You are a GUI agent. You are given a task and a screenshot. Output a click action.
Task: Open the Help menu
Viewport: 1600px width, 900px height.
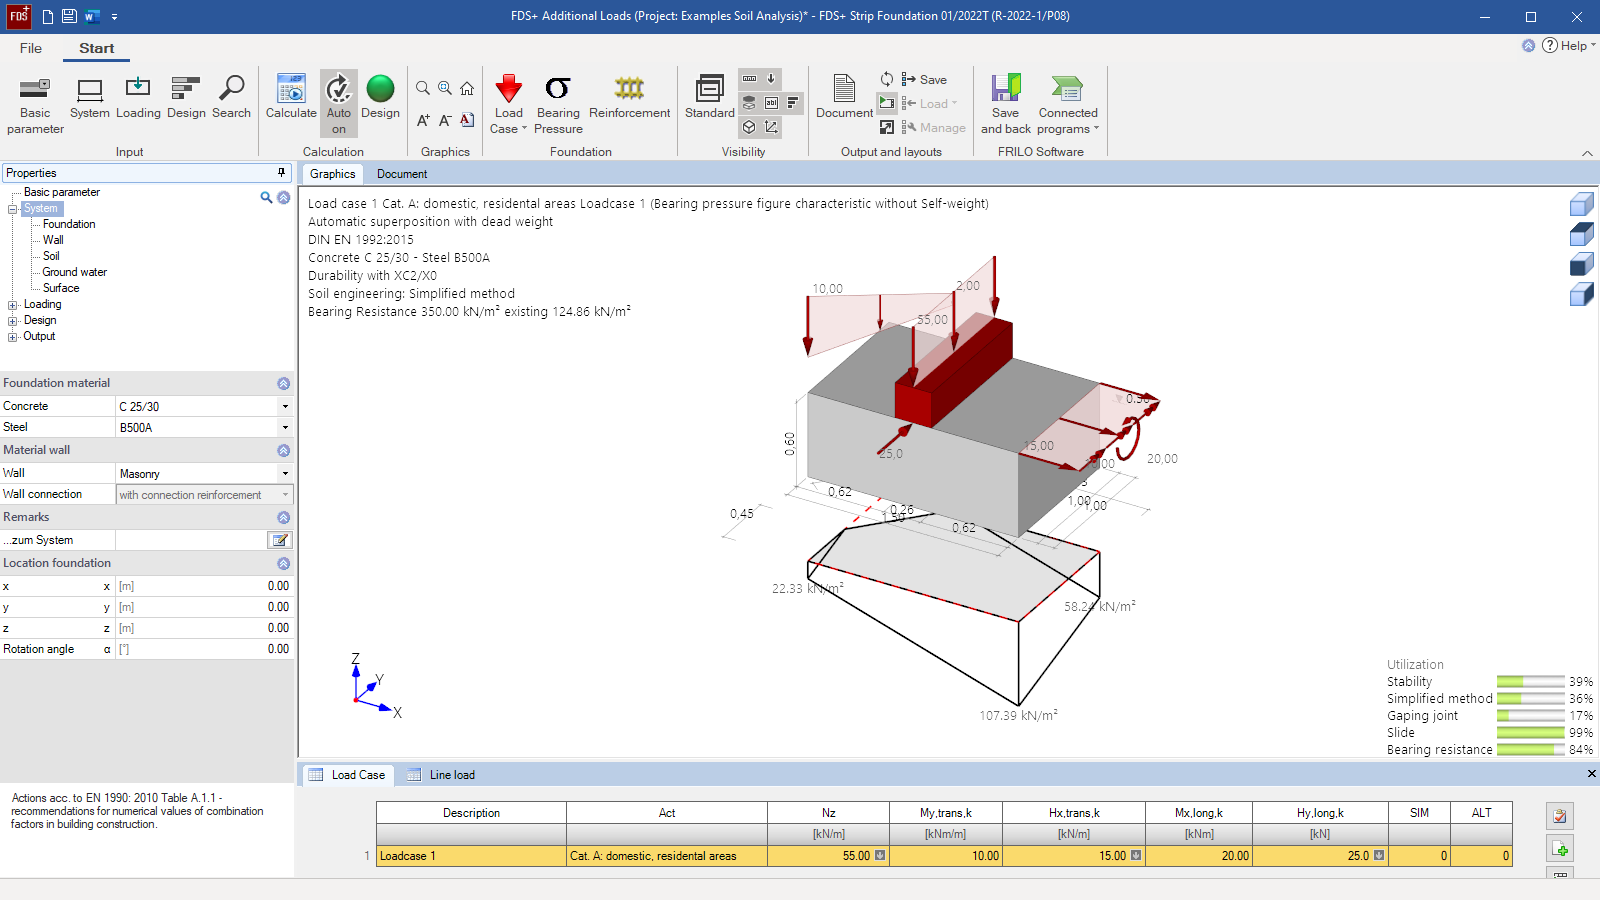(x=1568, y=45)
